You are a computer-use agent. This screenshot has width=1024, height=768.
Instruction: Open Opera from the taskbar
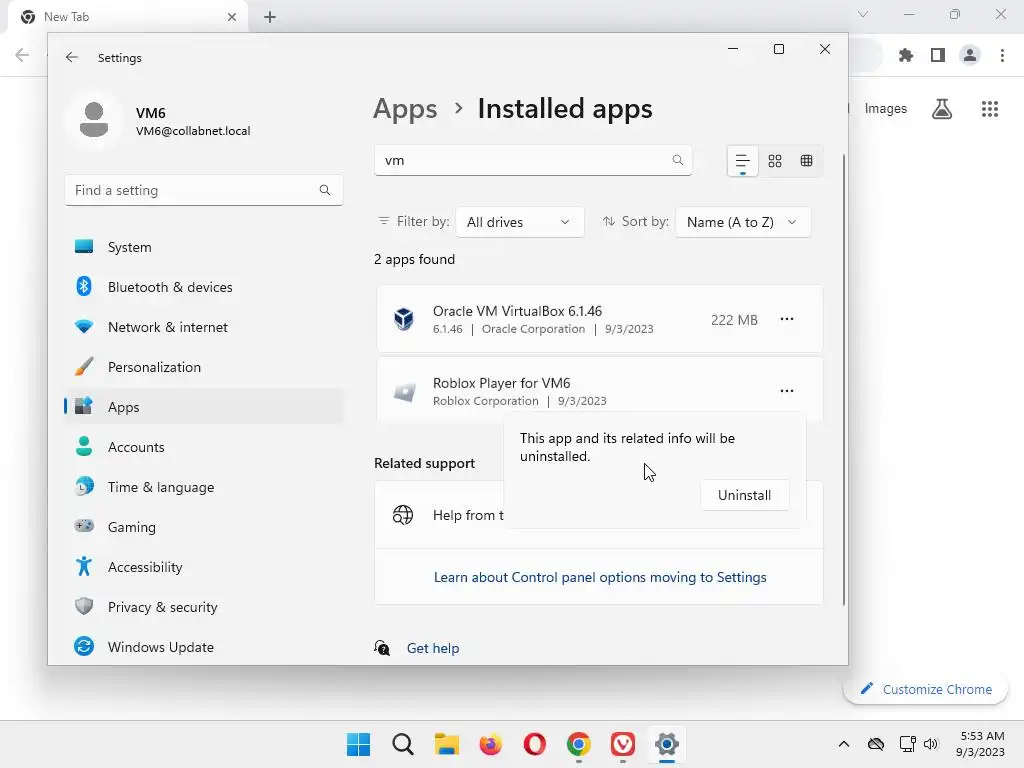(534, 744)
